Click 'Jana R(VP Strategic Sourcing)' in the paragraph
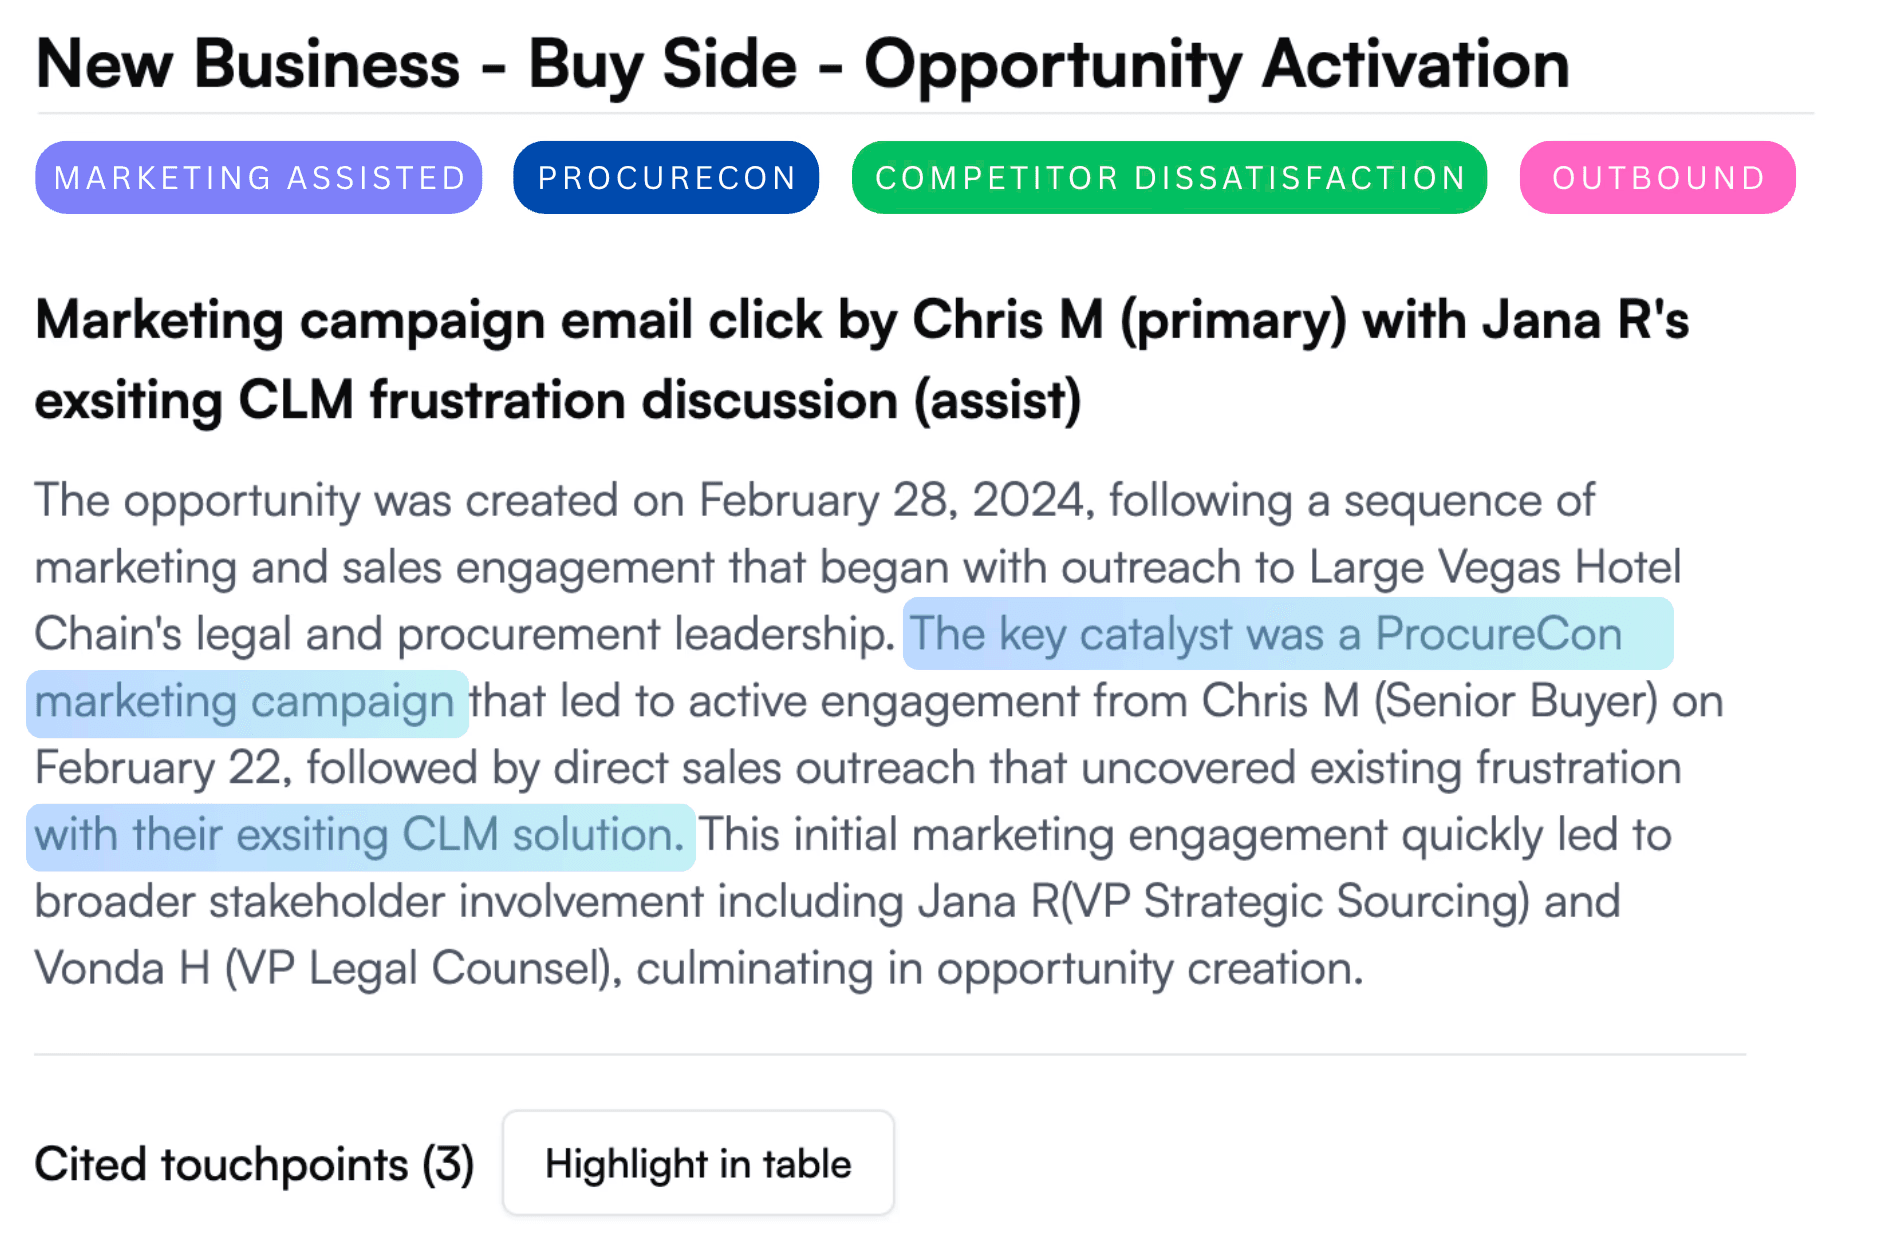1878x1257 pixels. click(1224, 902)
